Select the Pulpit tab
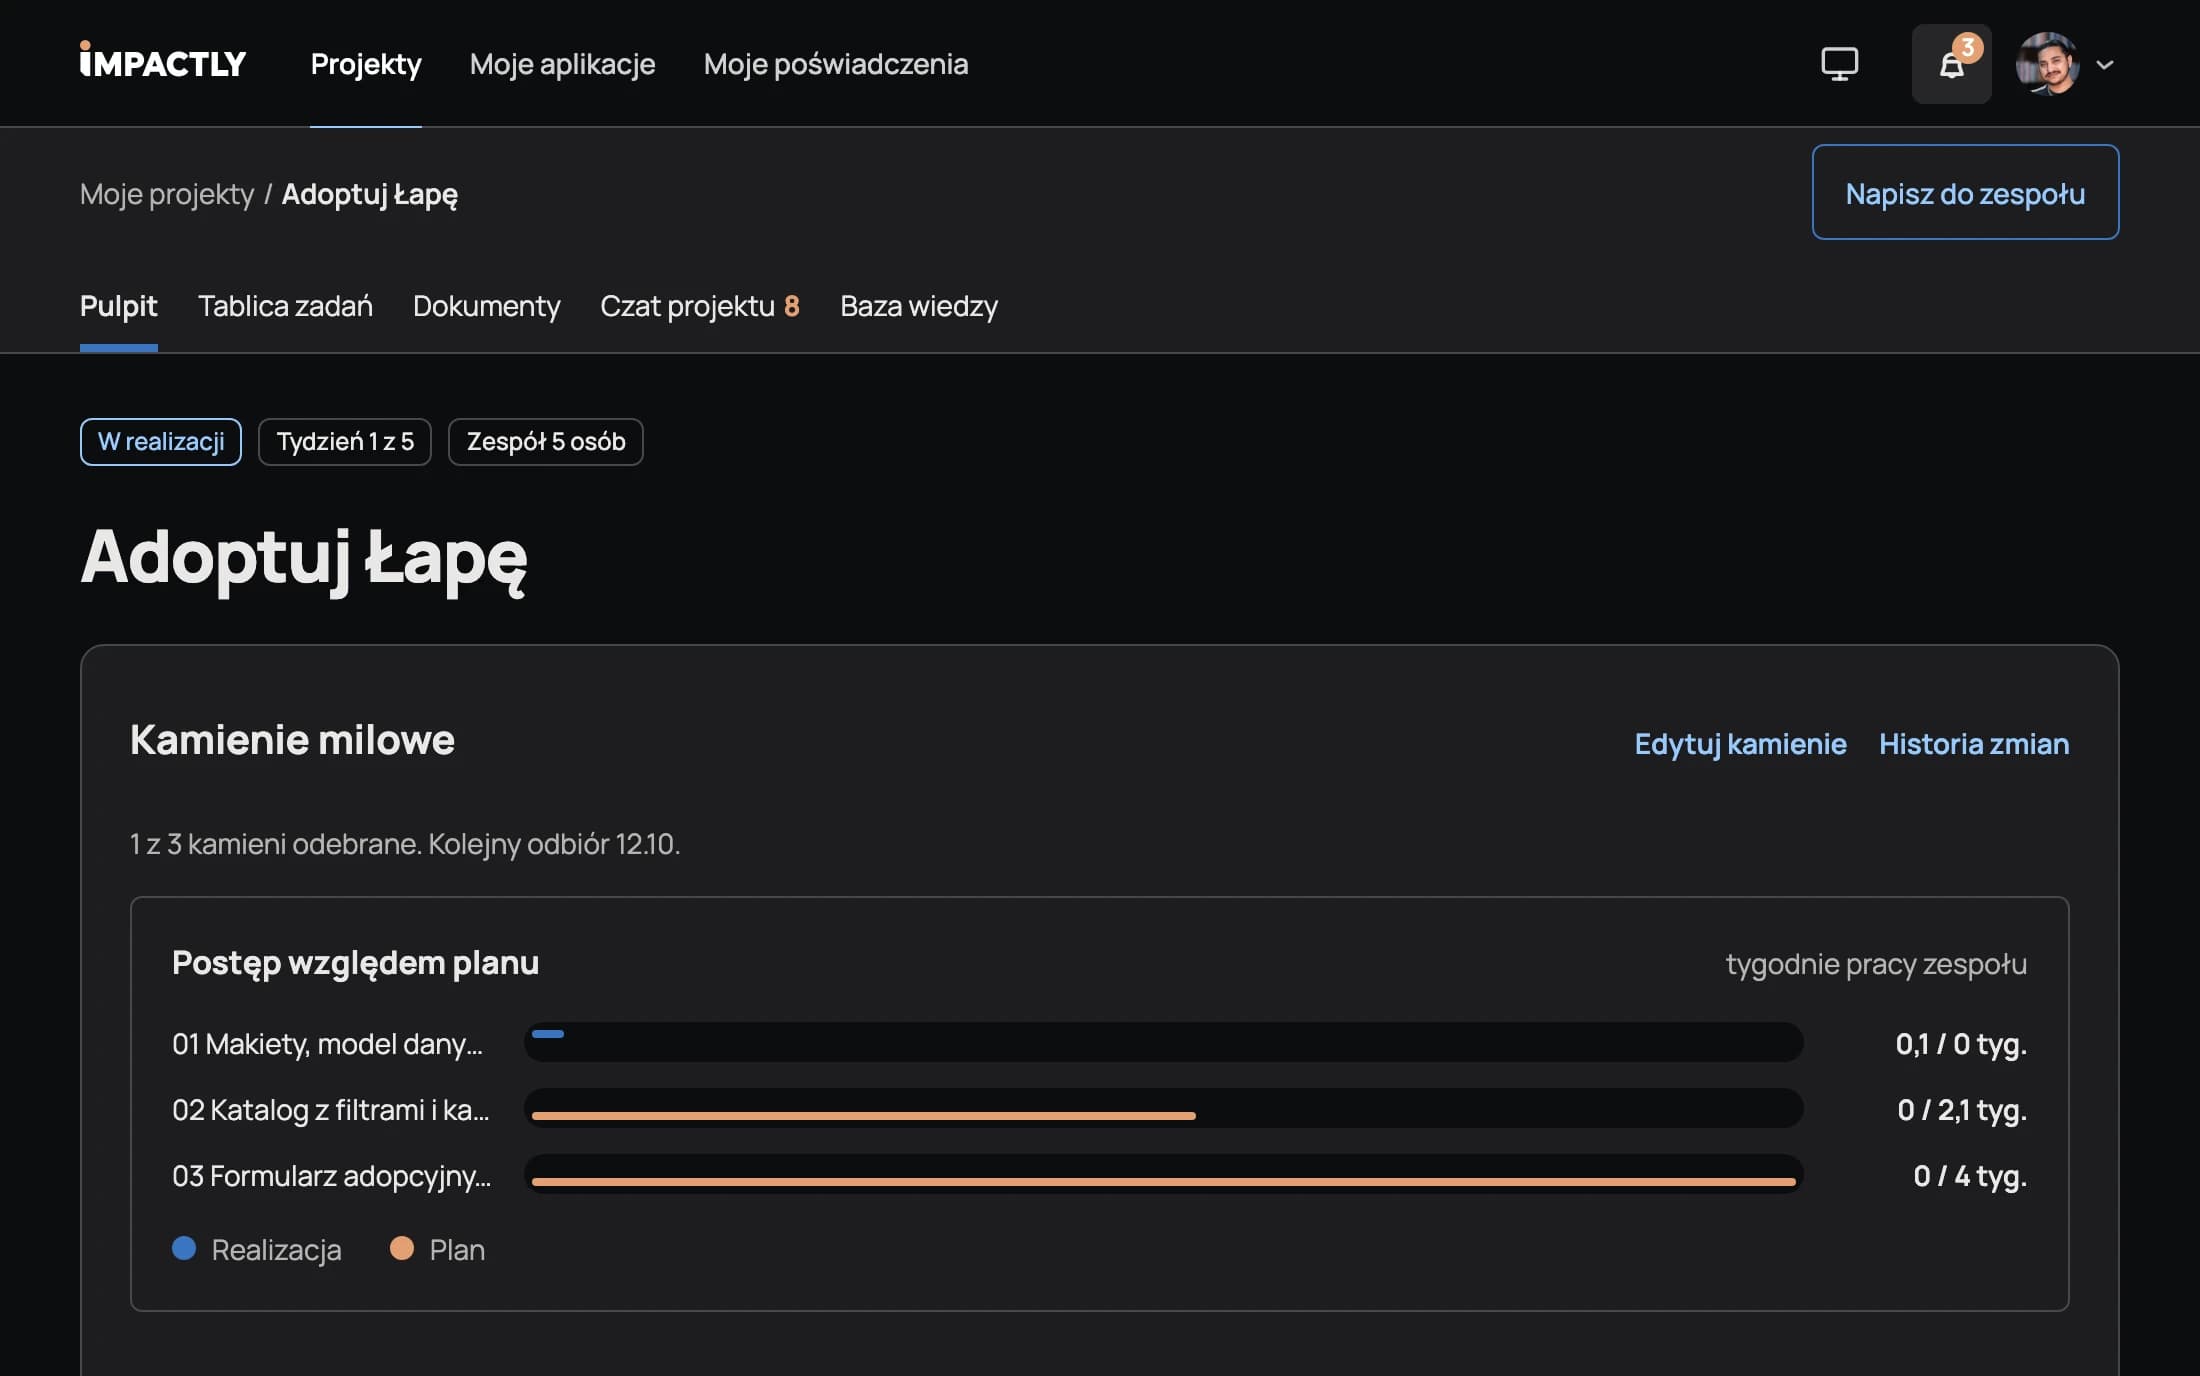 click(119, 306)
